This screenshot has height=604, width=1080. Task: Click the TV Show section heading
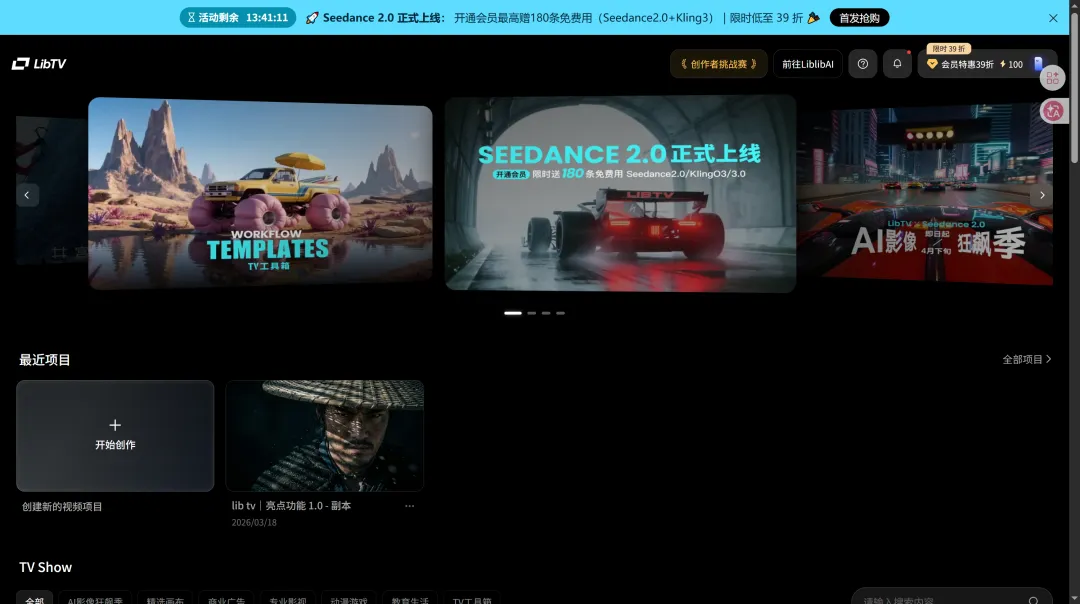pos(45,567)
